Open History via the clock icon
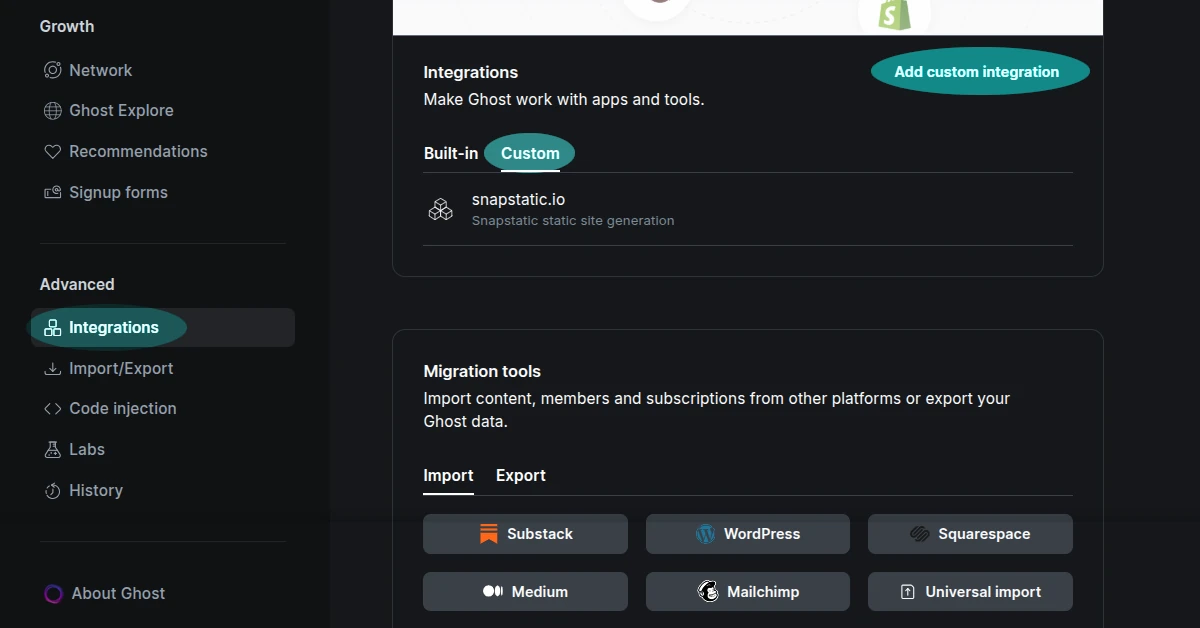 point(52,490)
